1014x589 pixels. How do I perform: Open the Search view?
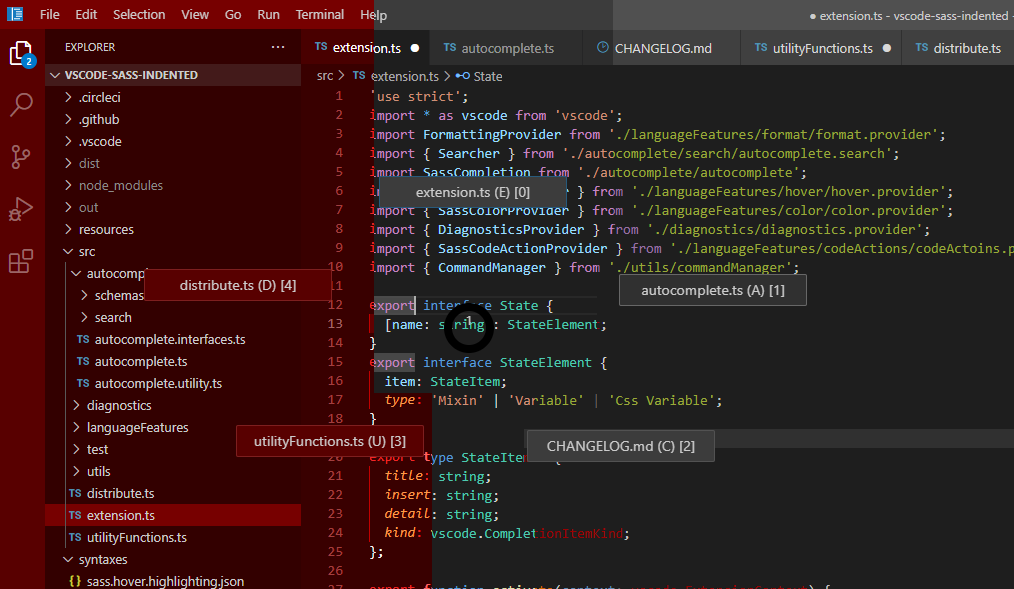point(21,104)
